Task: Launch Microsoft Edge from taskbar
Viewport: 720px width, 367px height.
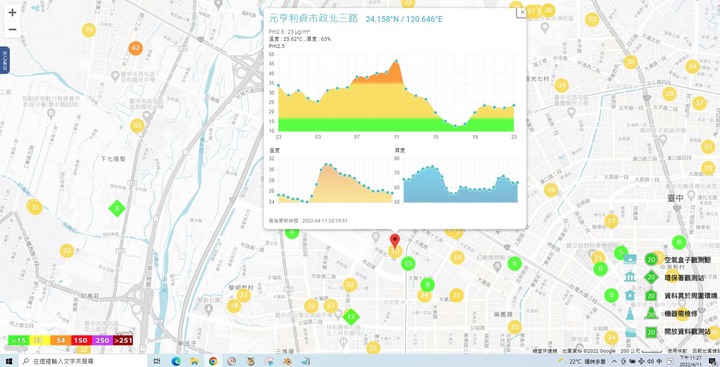Action: [x=176, y=361]
